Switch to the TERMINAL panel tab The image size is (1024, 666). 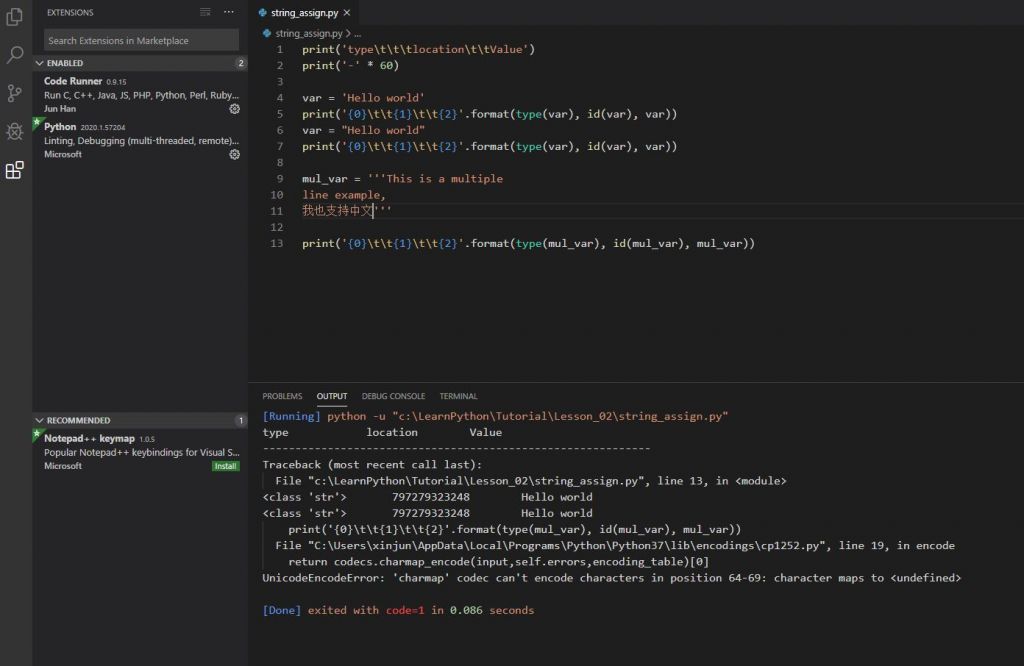458,396
